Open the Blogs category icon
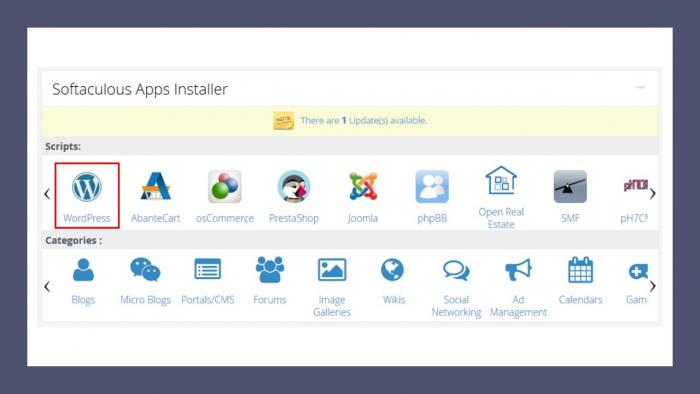 (83, 270)
